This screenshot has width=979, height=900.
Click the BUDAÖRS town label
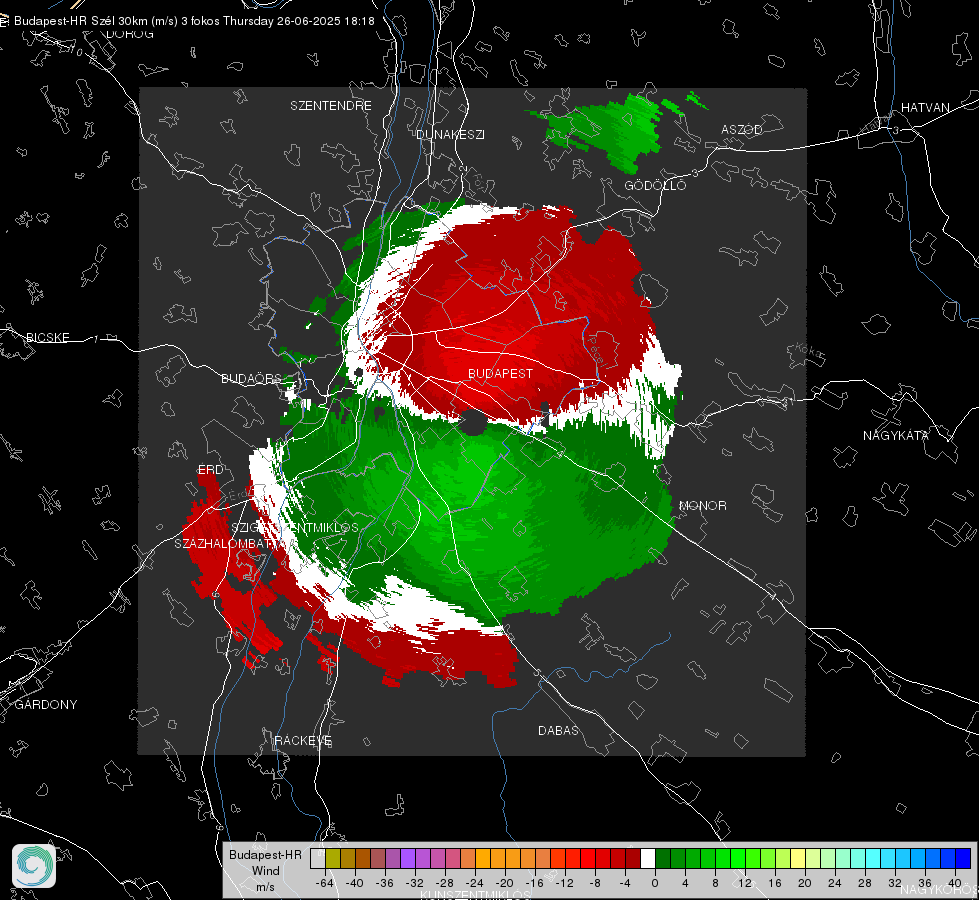pos(252,378)
